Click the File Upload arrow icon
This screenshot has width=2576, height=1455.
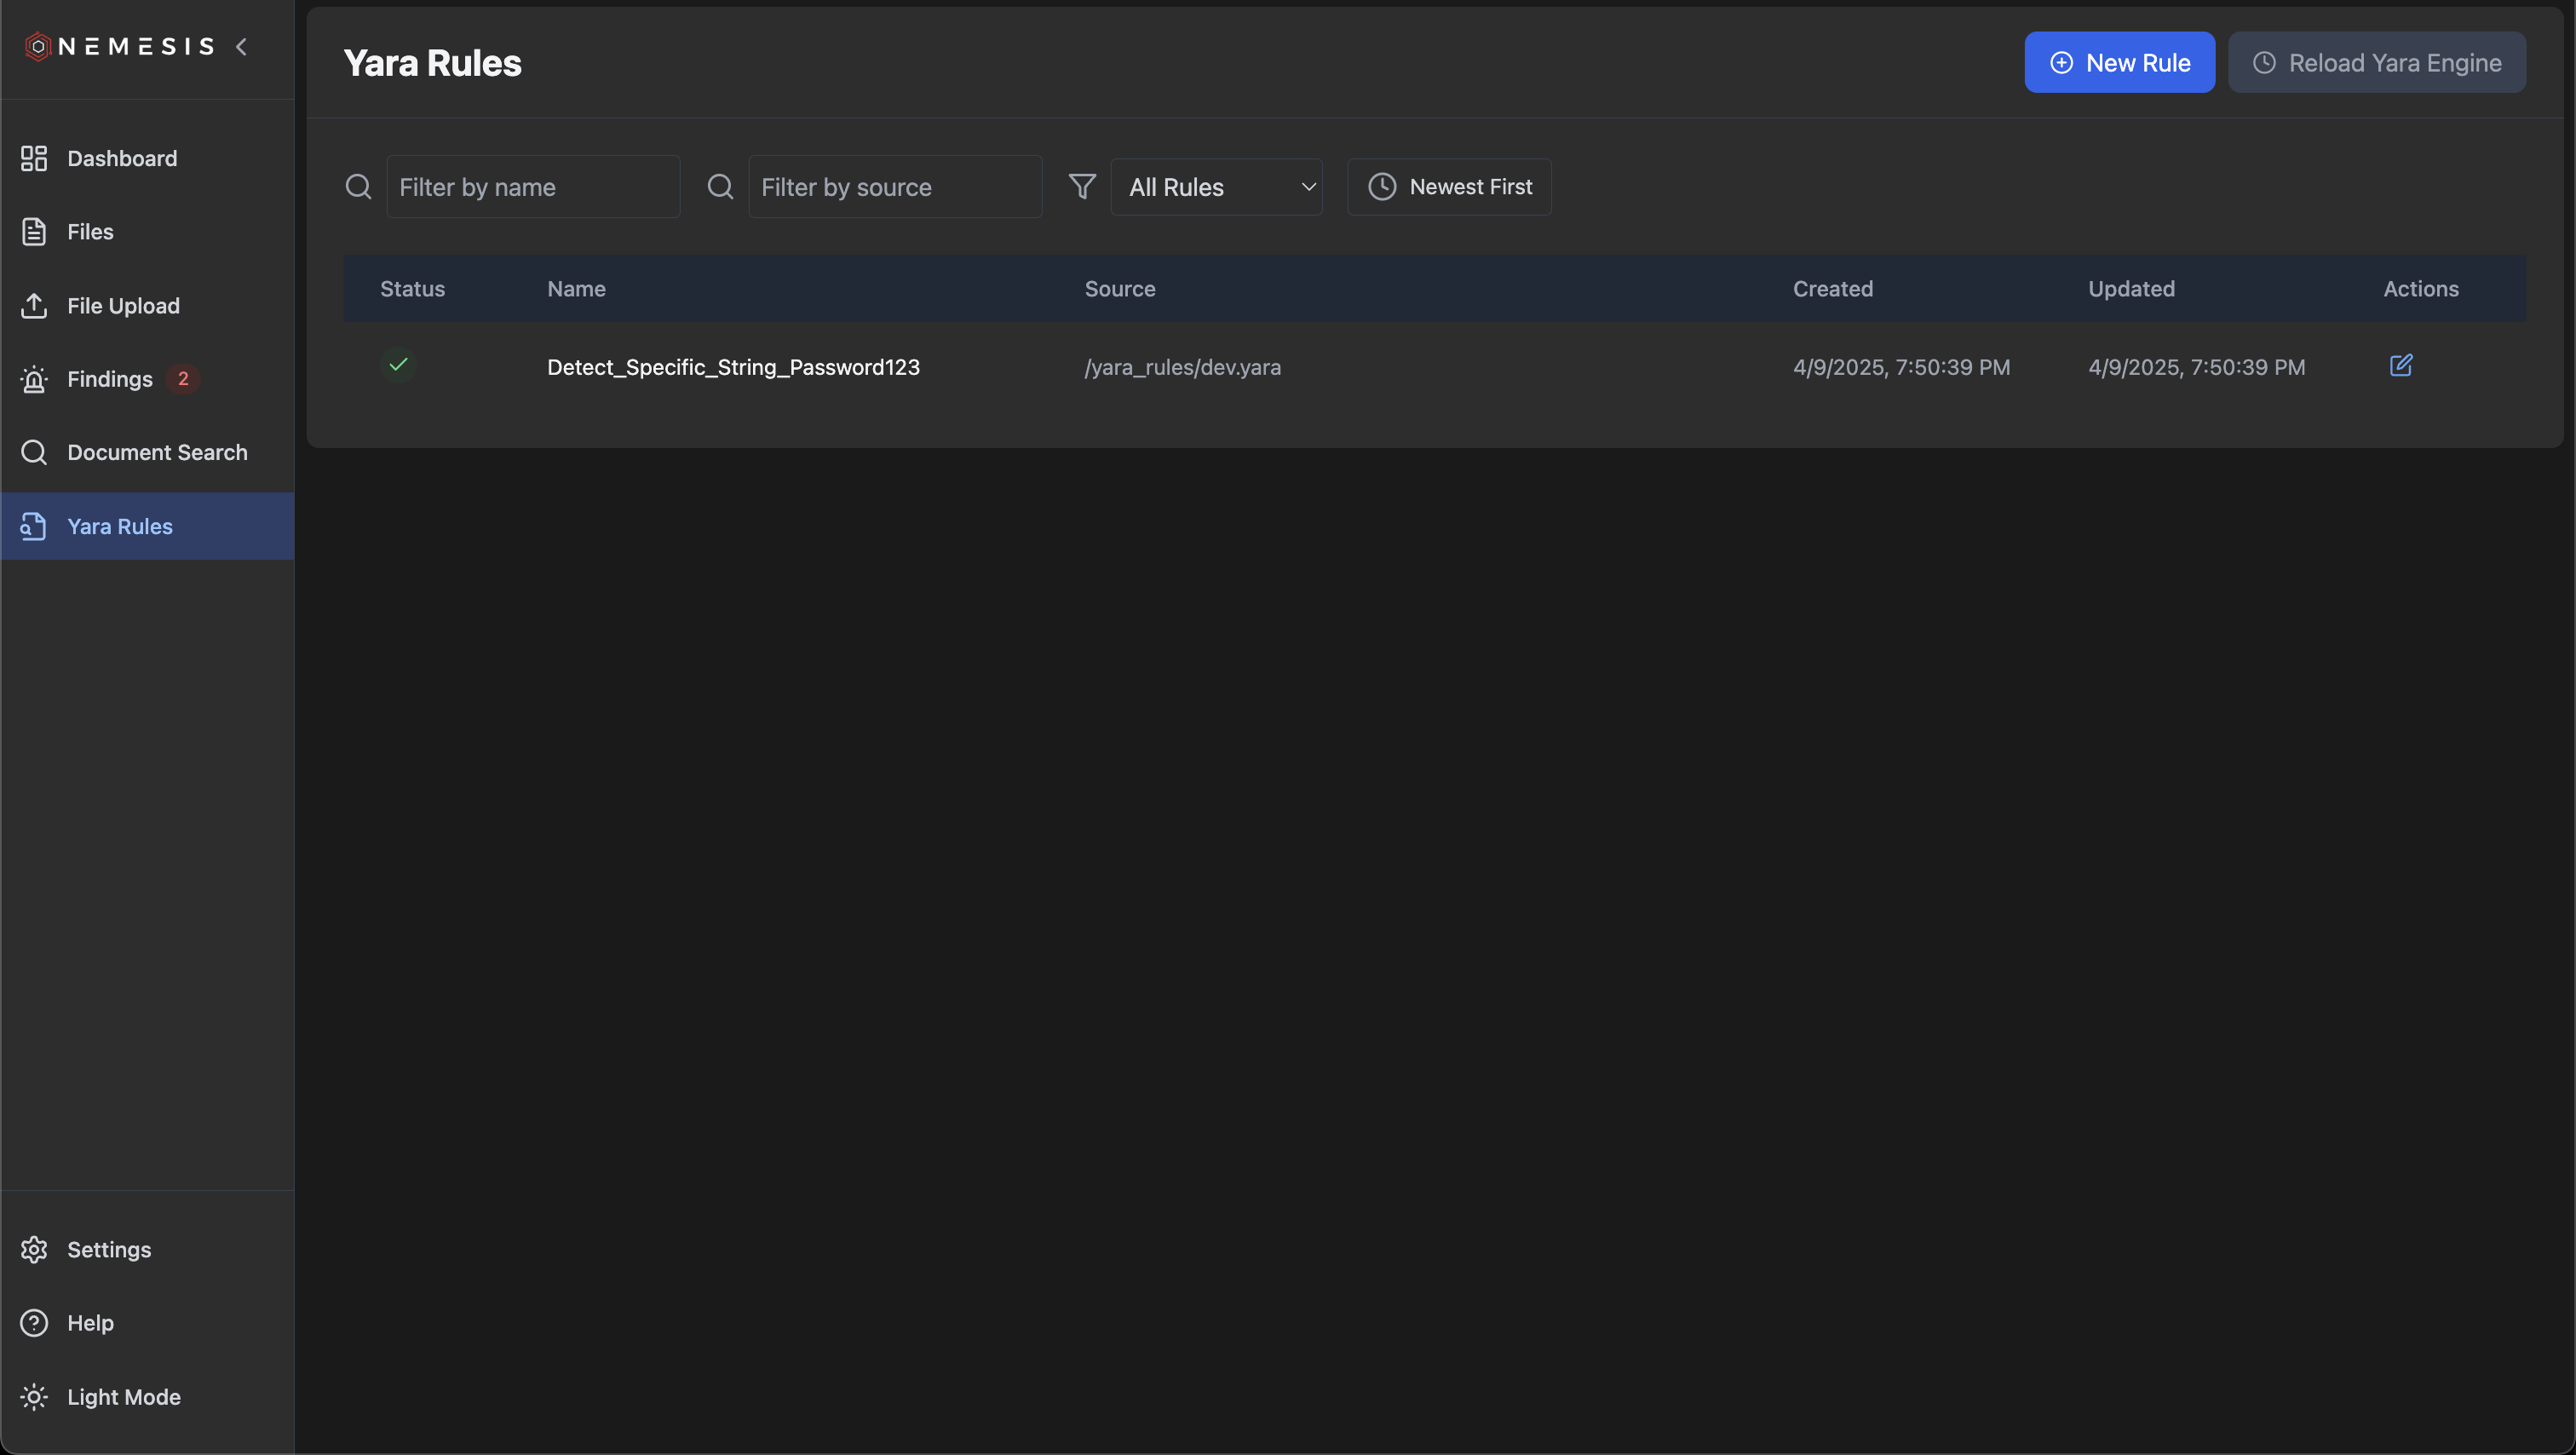[x=34, y=305]
